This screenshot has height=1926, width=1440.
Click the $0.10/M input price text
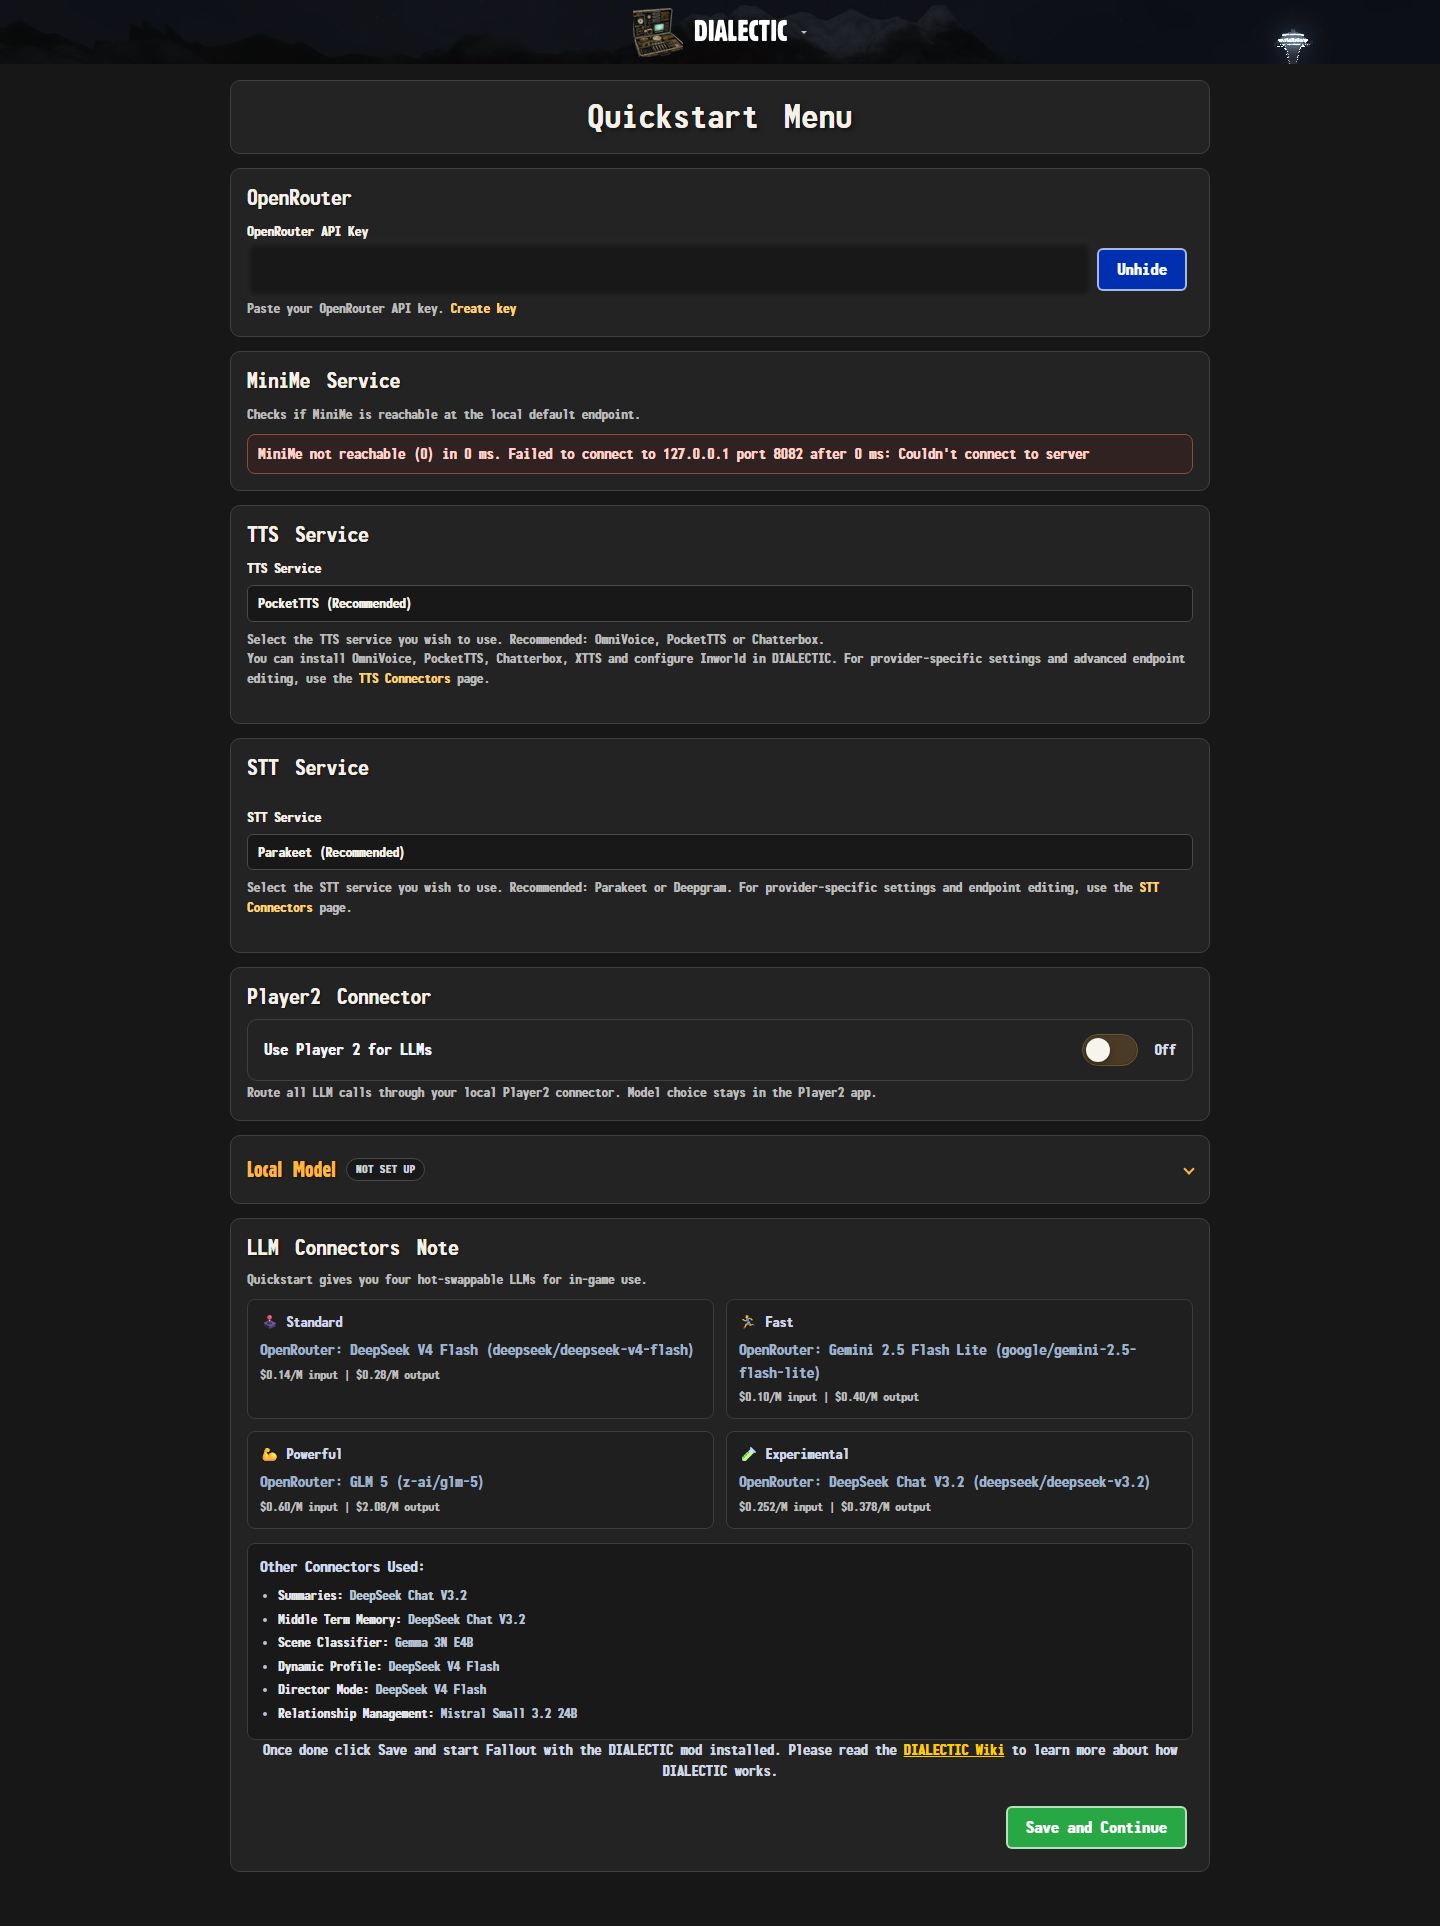click(778, 1397)
